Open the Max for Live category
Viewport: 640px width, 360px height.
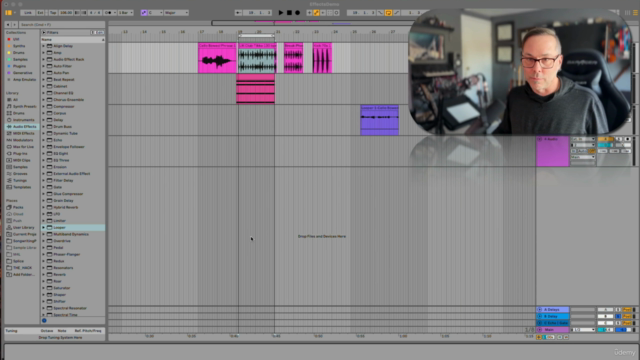(x=23, y=147)
